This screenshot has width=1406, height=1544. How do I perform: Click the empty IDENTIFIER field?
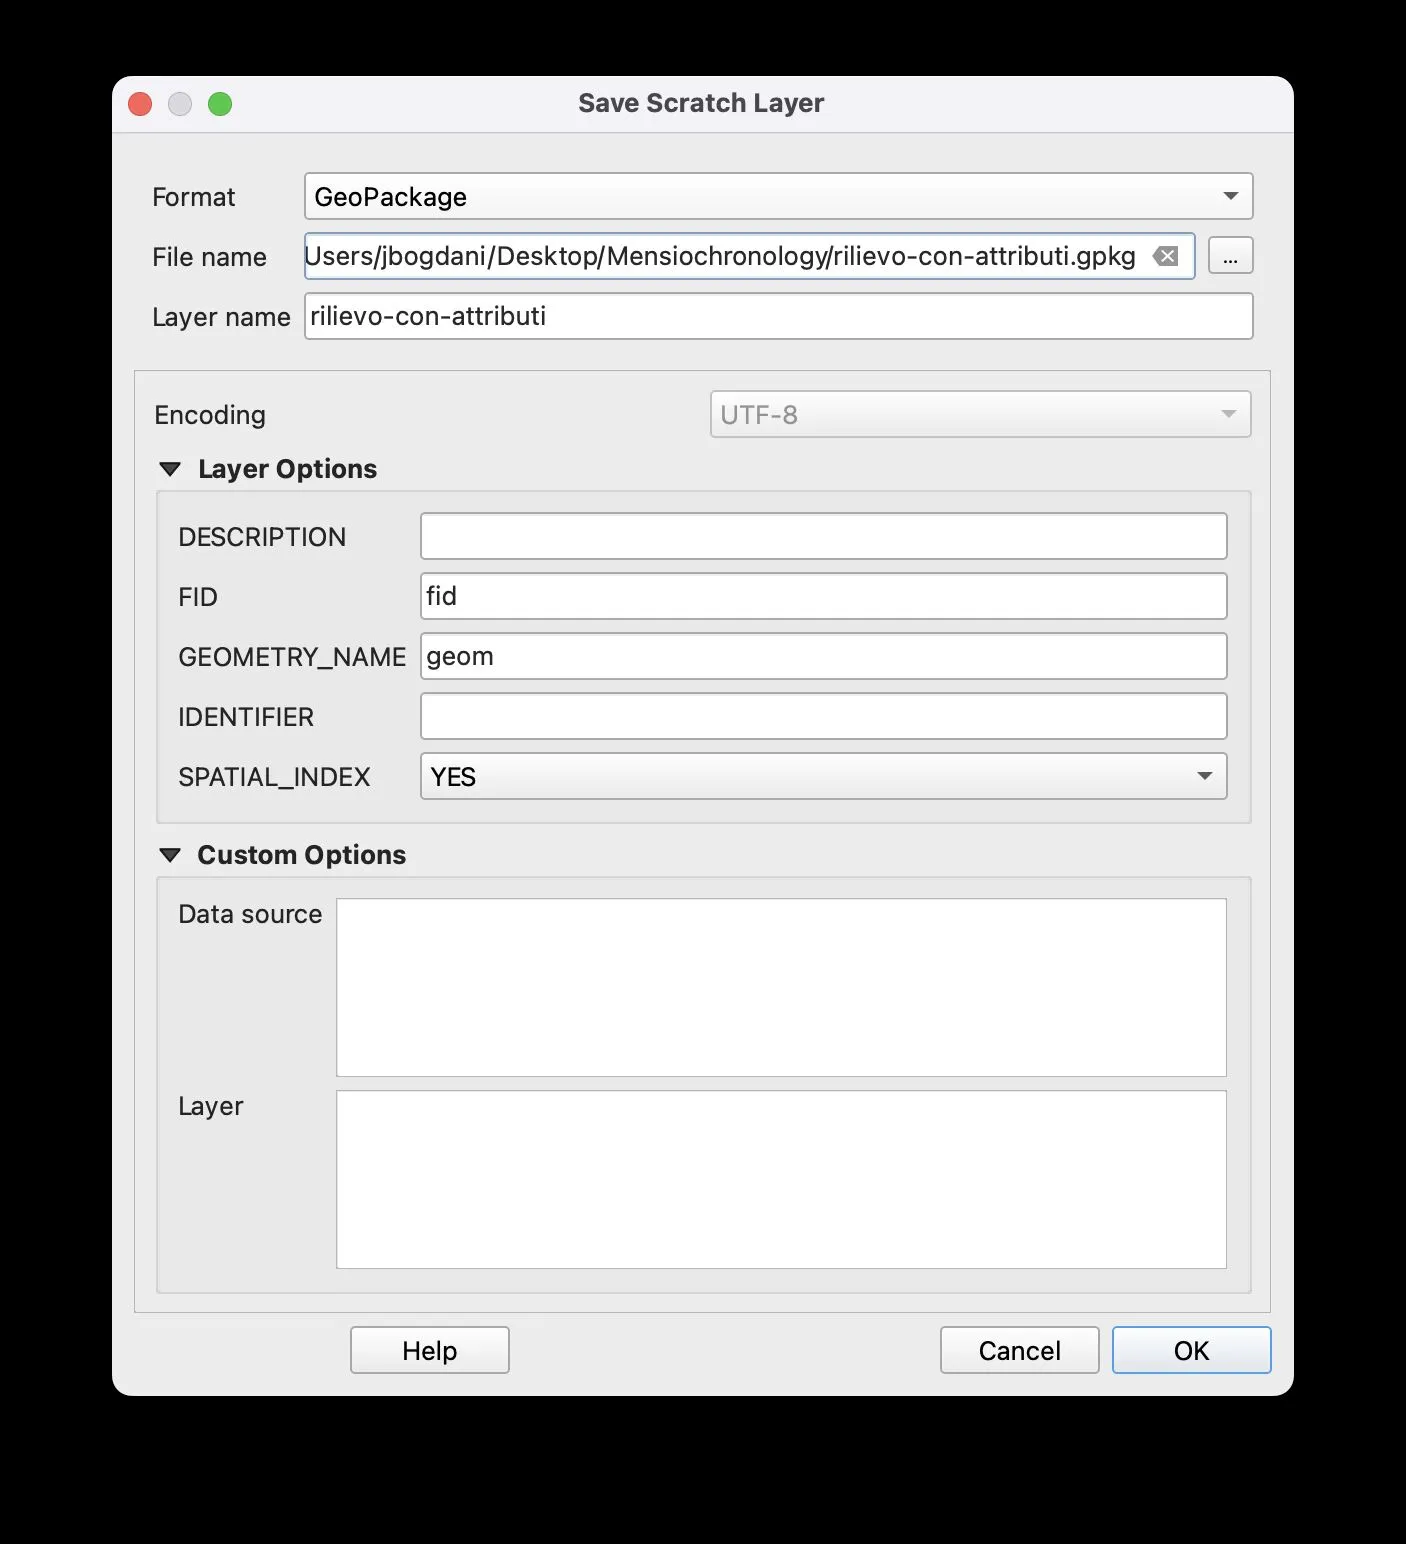[823, 716]
